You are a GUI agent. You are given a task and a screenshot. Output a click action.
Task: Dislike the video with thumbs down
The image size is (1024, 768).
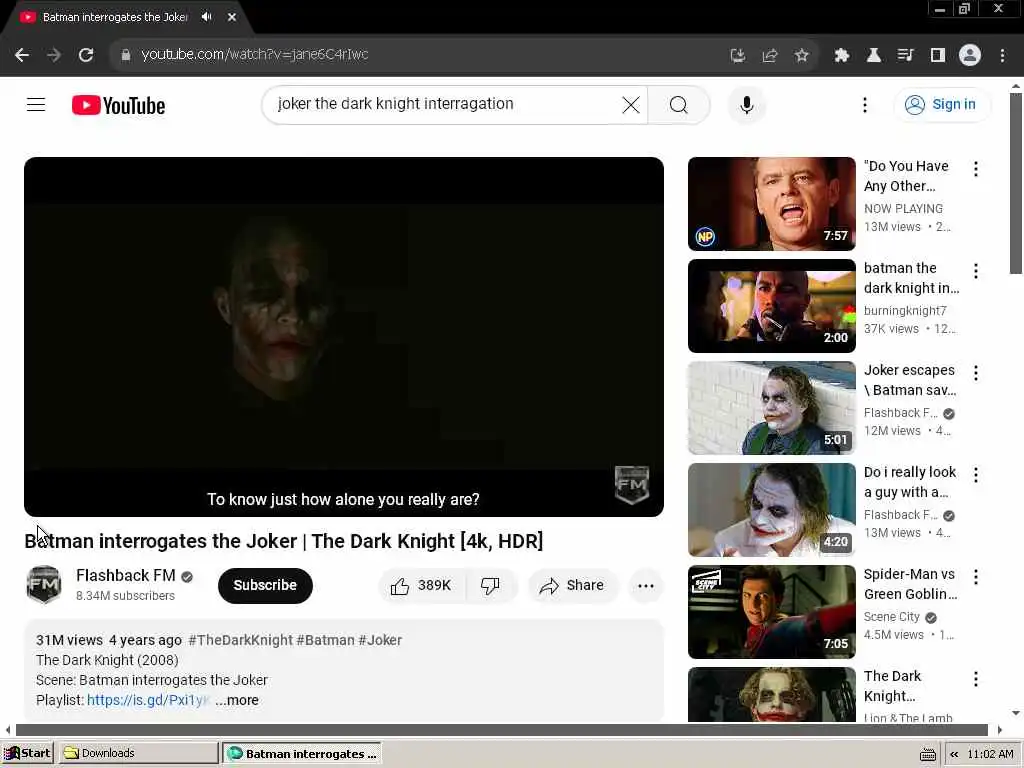tap(490, 586)
